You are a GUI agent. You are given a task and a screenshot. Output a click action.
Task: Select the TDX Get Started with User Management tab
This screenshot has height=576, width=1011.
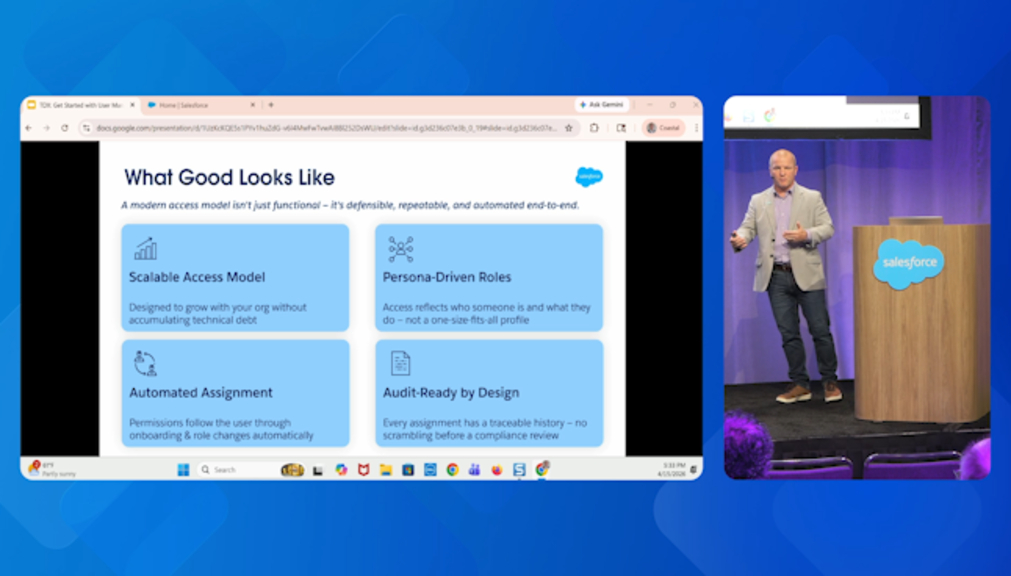[78, 105]
